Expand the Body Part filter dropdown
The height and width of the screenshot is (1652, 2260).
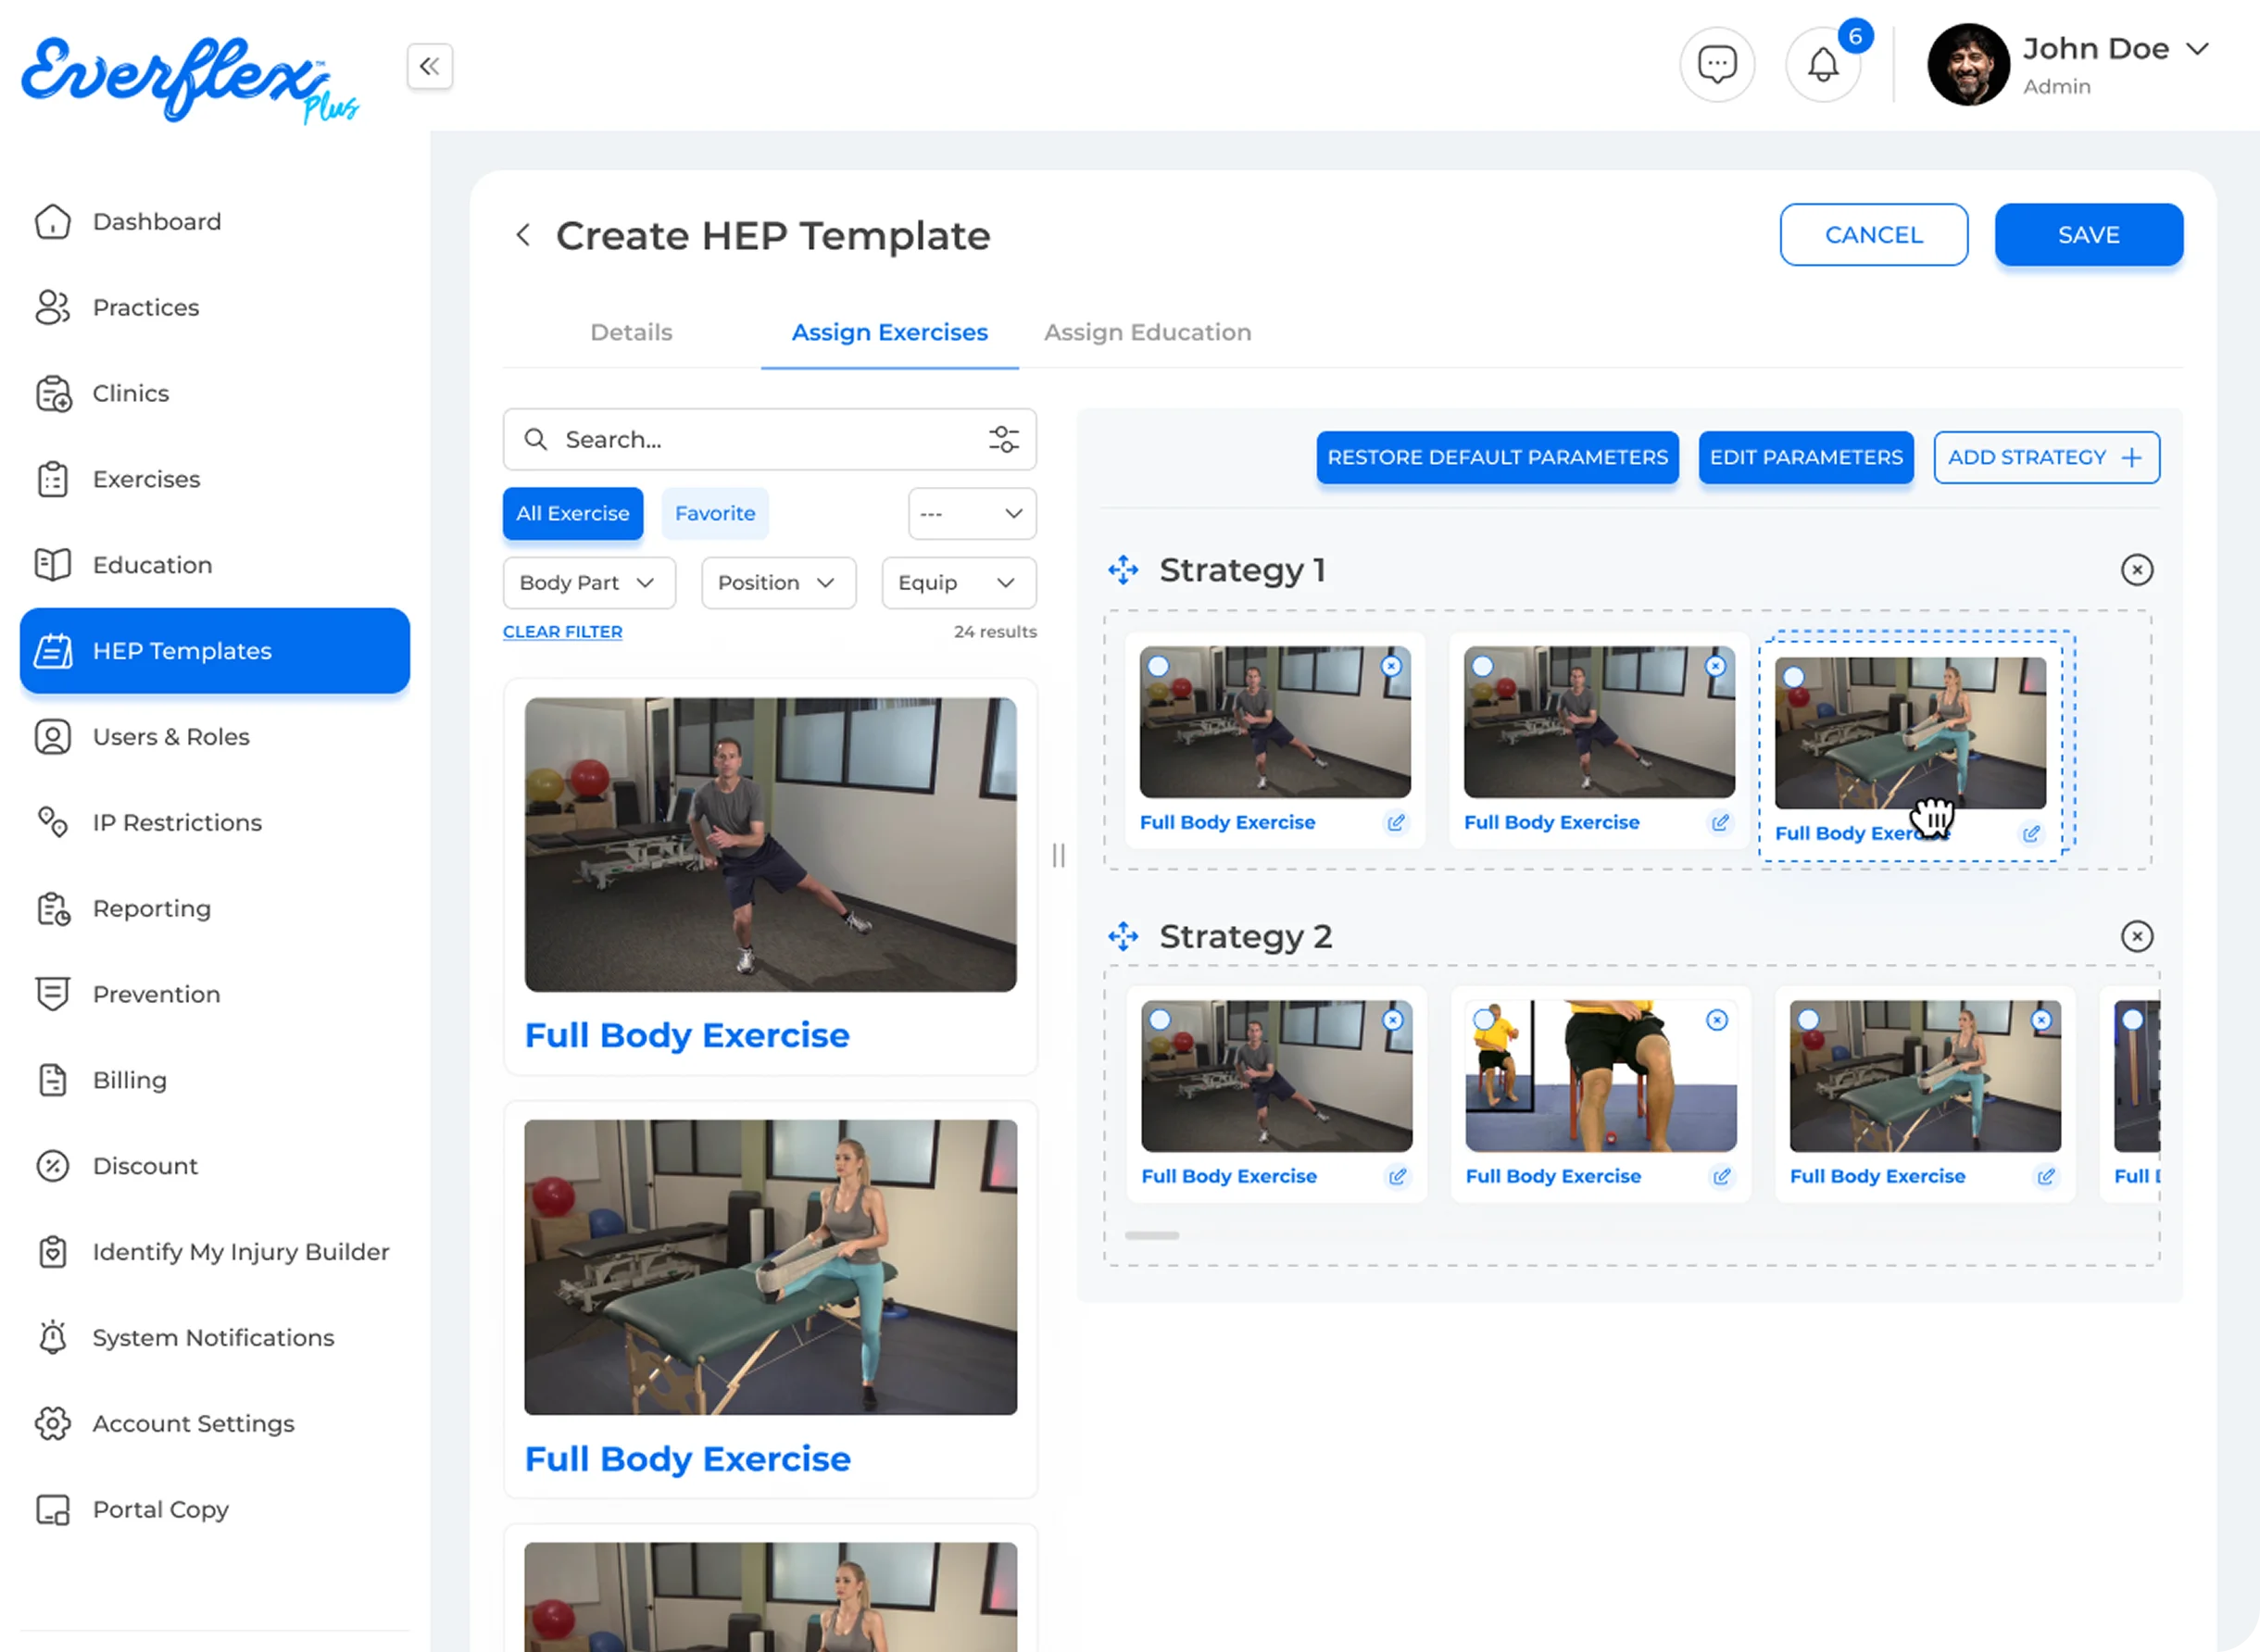click(x=588, y=583)
